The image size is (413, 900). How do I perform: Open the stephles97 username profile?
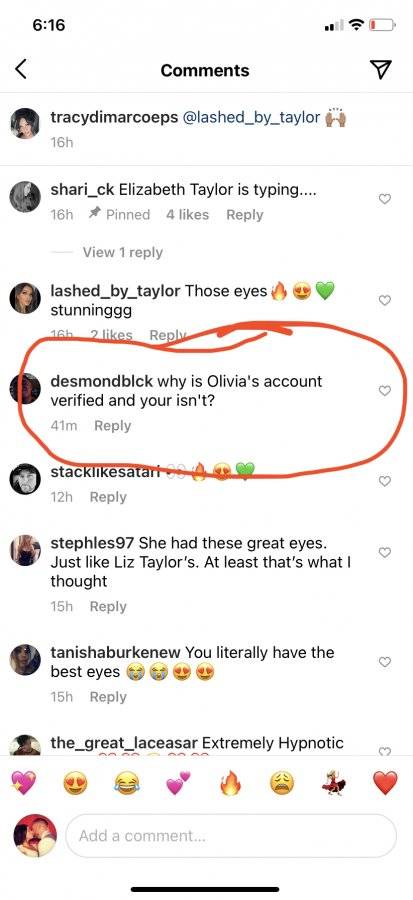pyautogui.click(x=92, y=542)
